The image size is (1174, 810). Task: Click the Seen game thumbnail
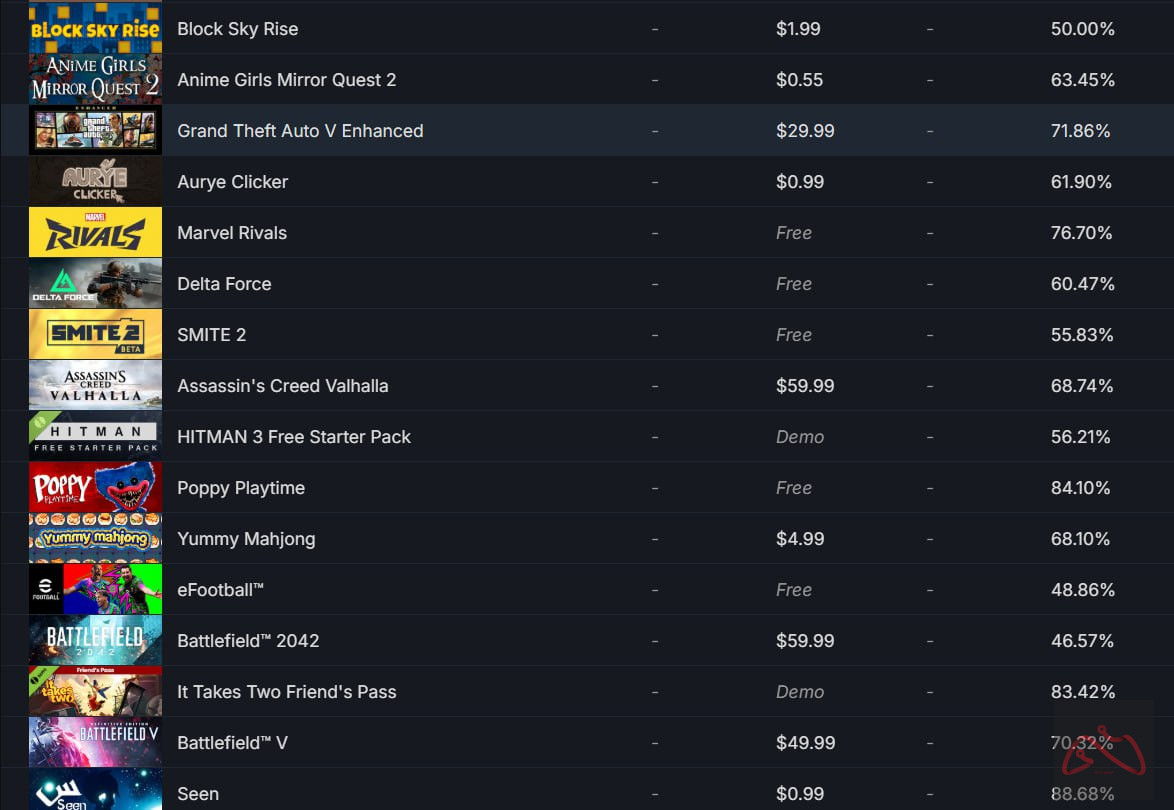(95, 790)
